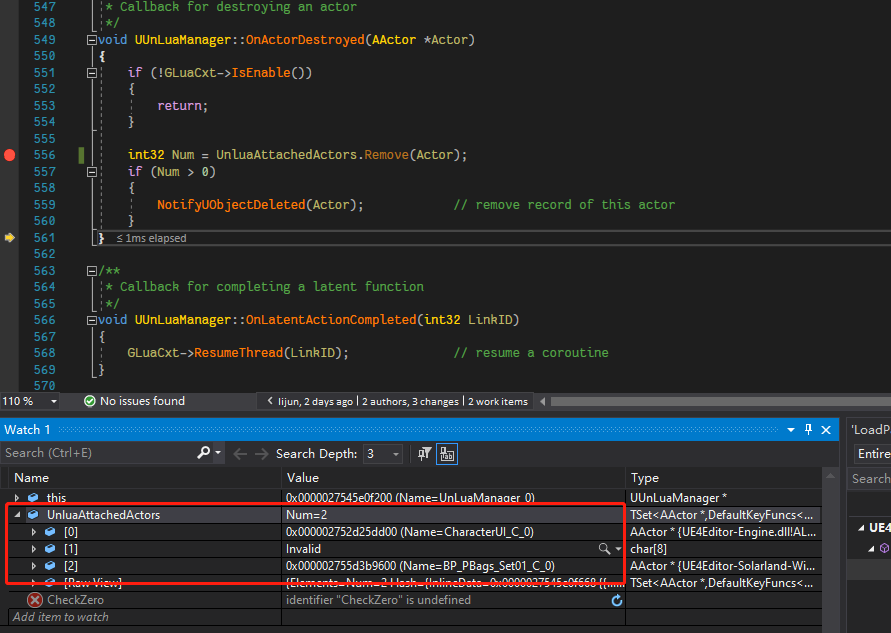Click the filter icon beside Search Depth
This screenshot has height=633, width=891.
click(424, 453)
